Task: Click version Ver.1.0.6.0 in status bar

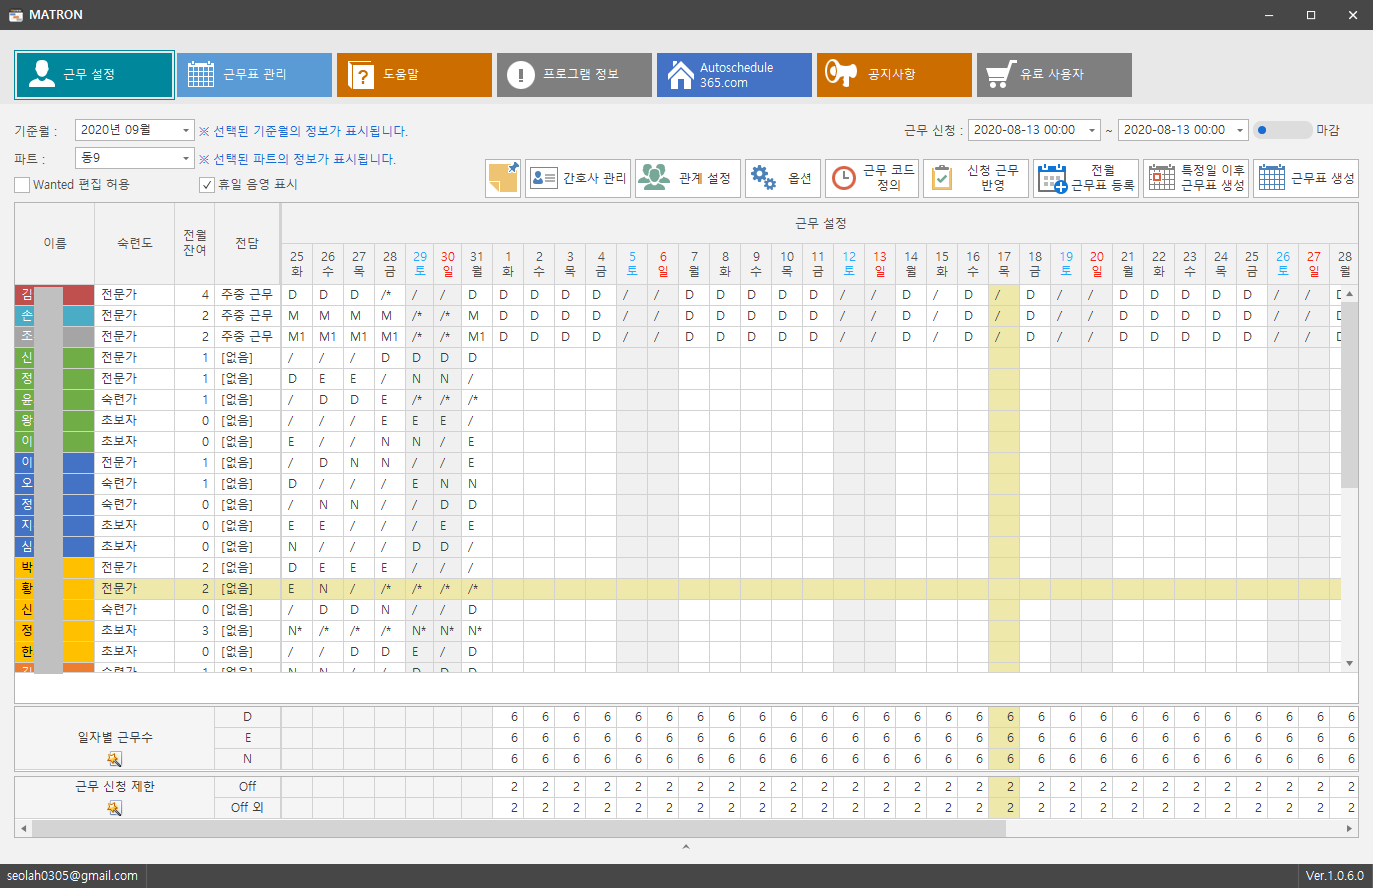Action: pyautogui.click(x=1335, y=876)
